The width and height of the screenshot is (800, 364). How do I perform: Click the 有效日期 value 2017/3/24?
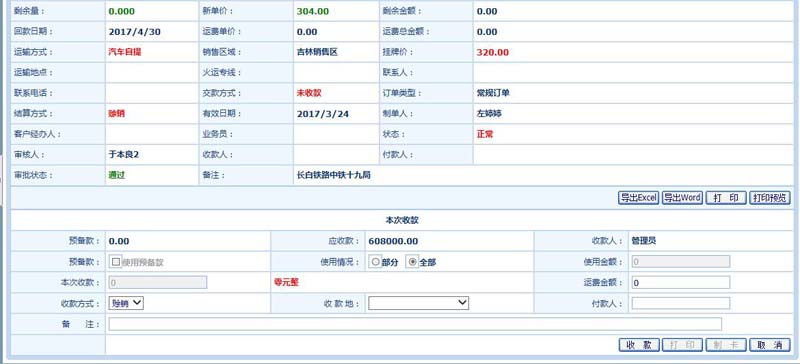(323, 114)
